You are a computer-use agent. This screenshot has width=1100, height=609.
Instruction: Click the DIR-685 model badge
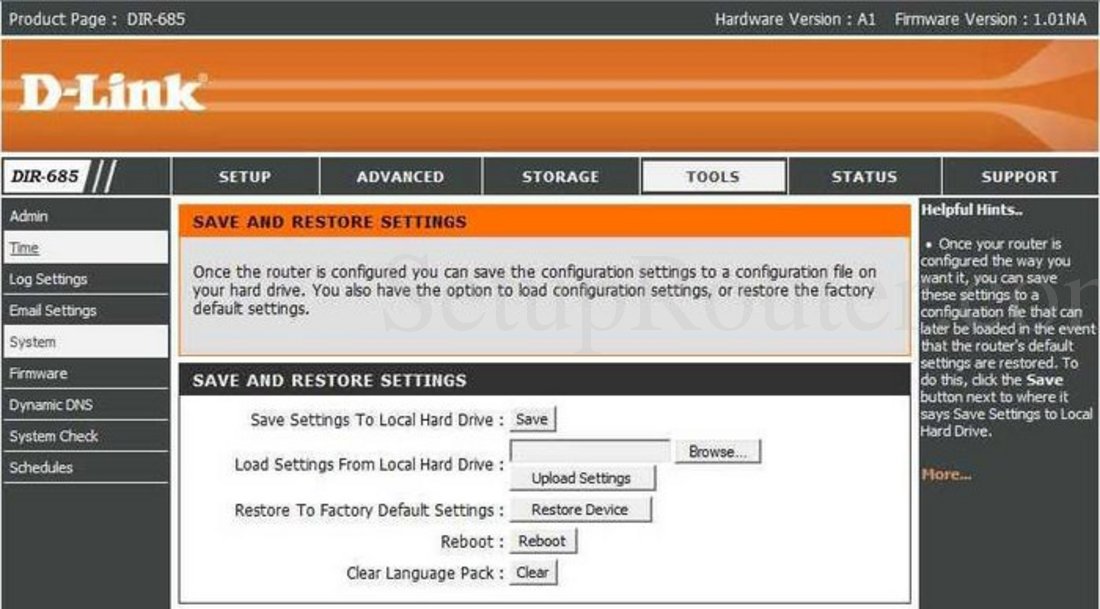tap(45, 176)
